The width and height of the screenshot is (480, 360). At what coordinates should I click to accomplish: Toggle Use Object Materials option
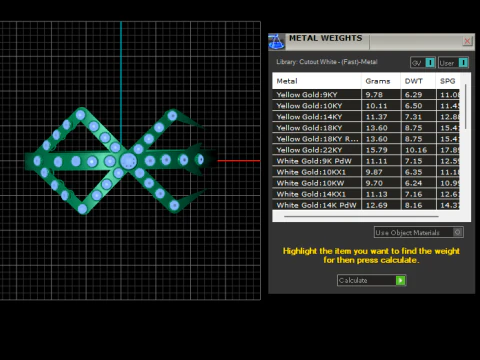(x=458, y=232)
